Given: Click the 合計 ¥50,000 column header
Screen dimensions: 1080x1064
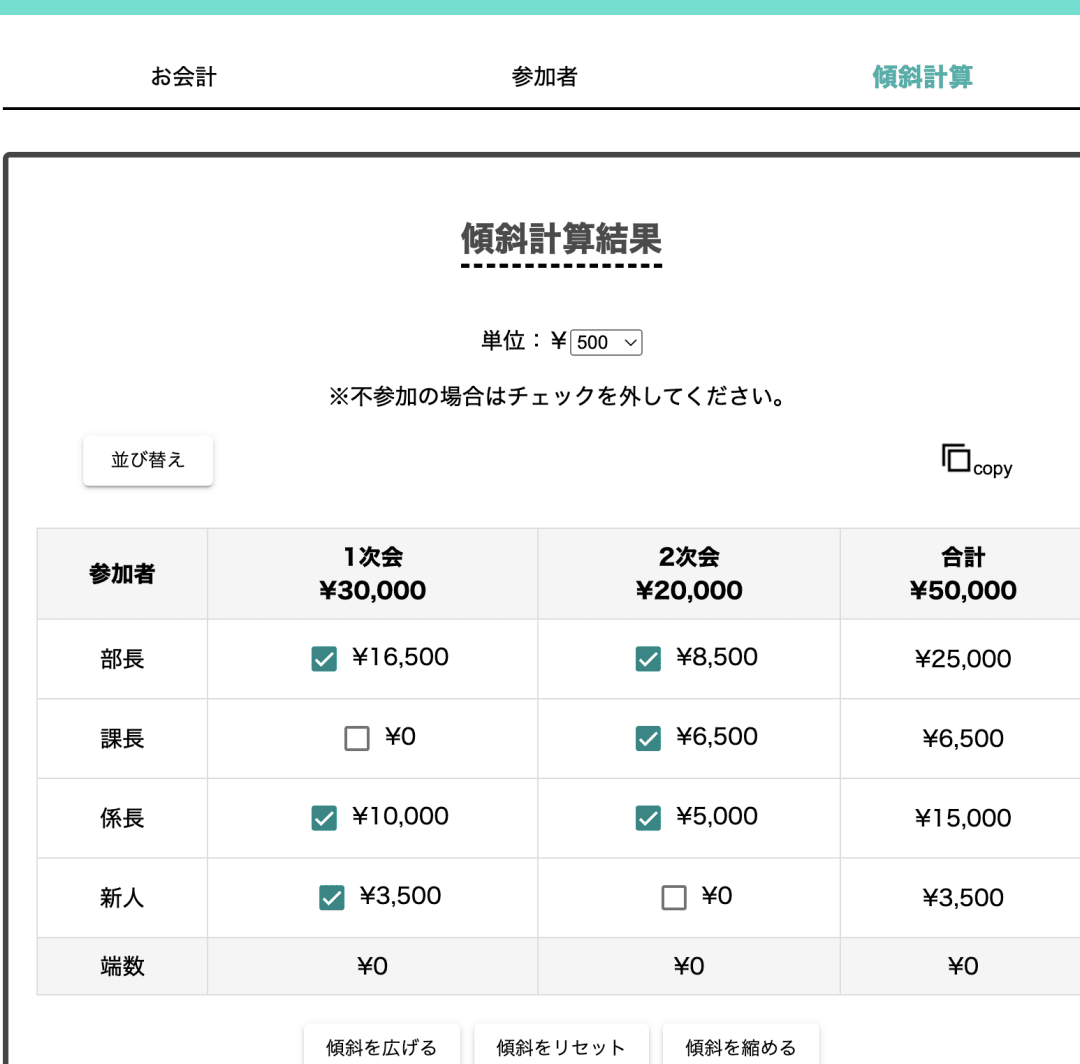Looking at the screenshot, I should point(962,574).
